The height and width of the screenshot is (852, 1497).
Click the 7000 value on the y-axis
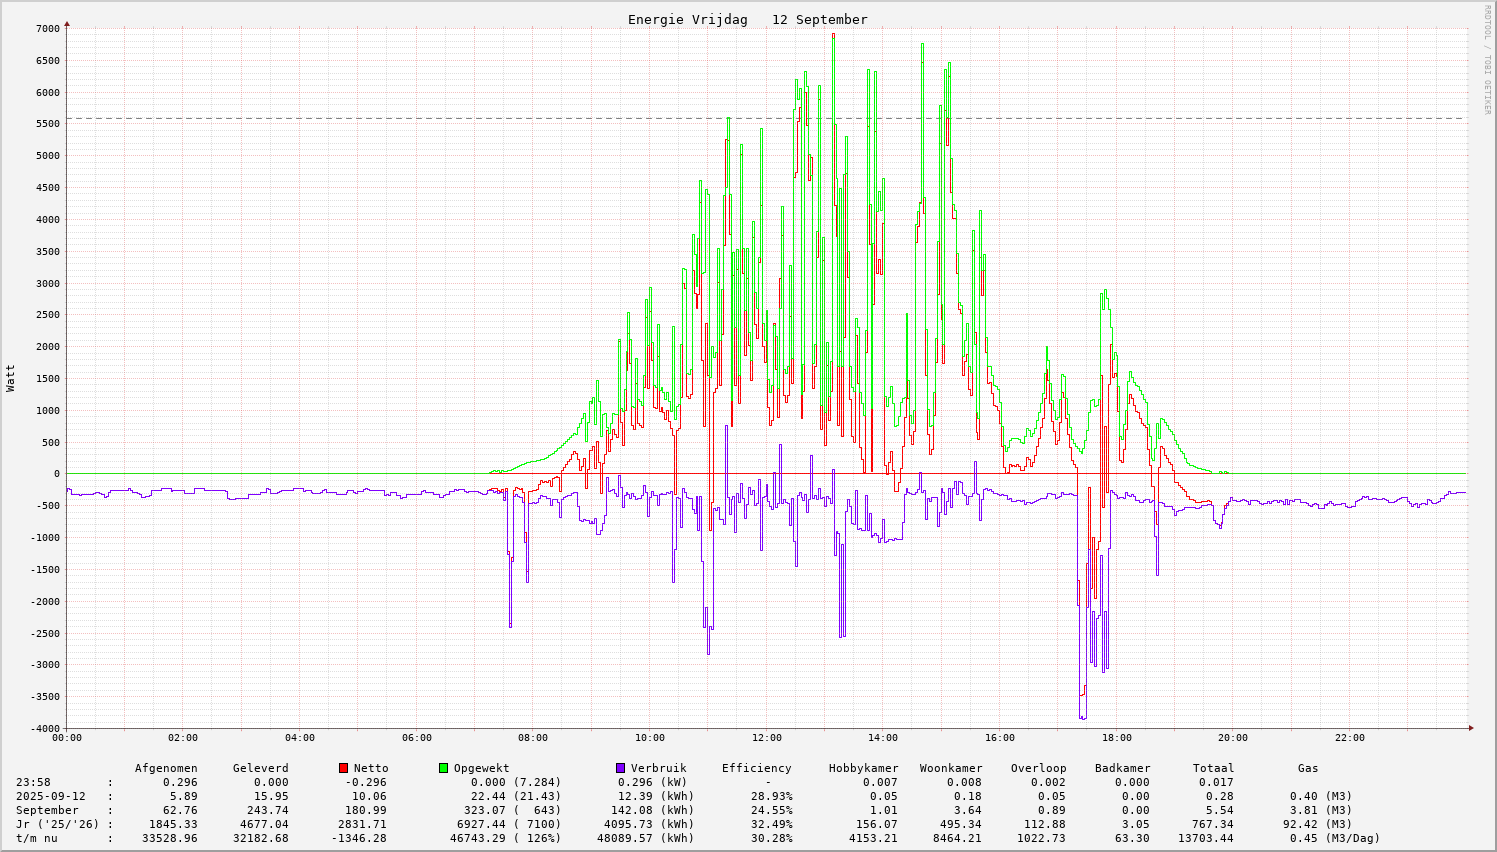(47, 29)
